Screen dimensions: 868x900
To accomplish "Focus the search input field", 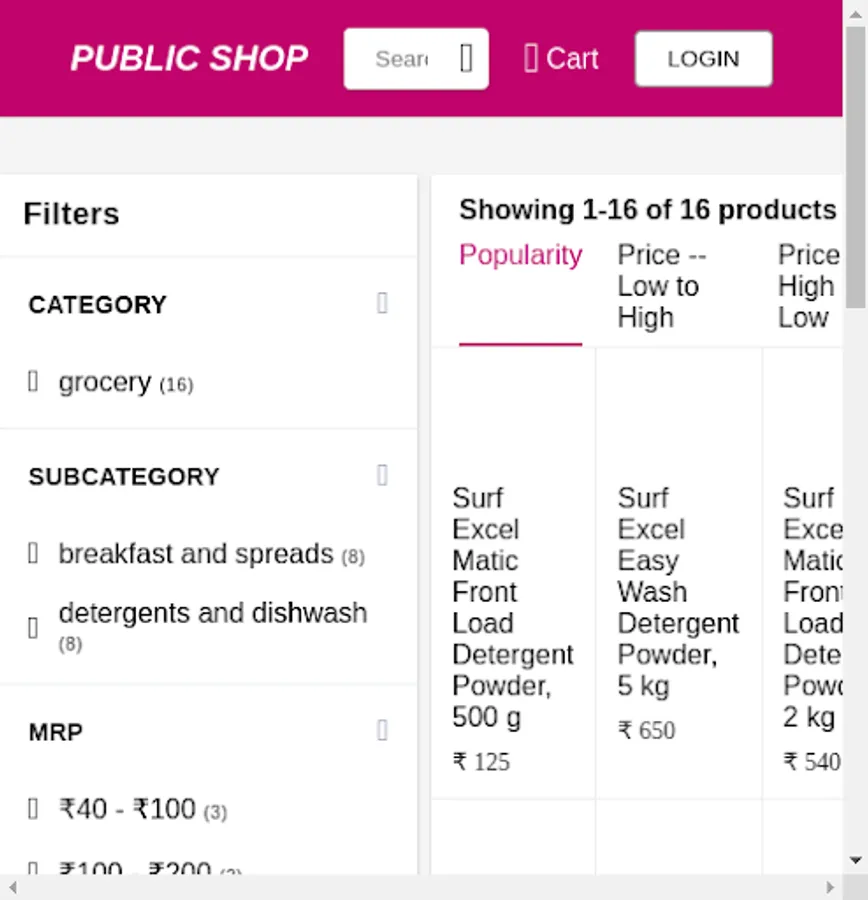I will click(402, 59).
